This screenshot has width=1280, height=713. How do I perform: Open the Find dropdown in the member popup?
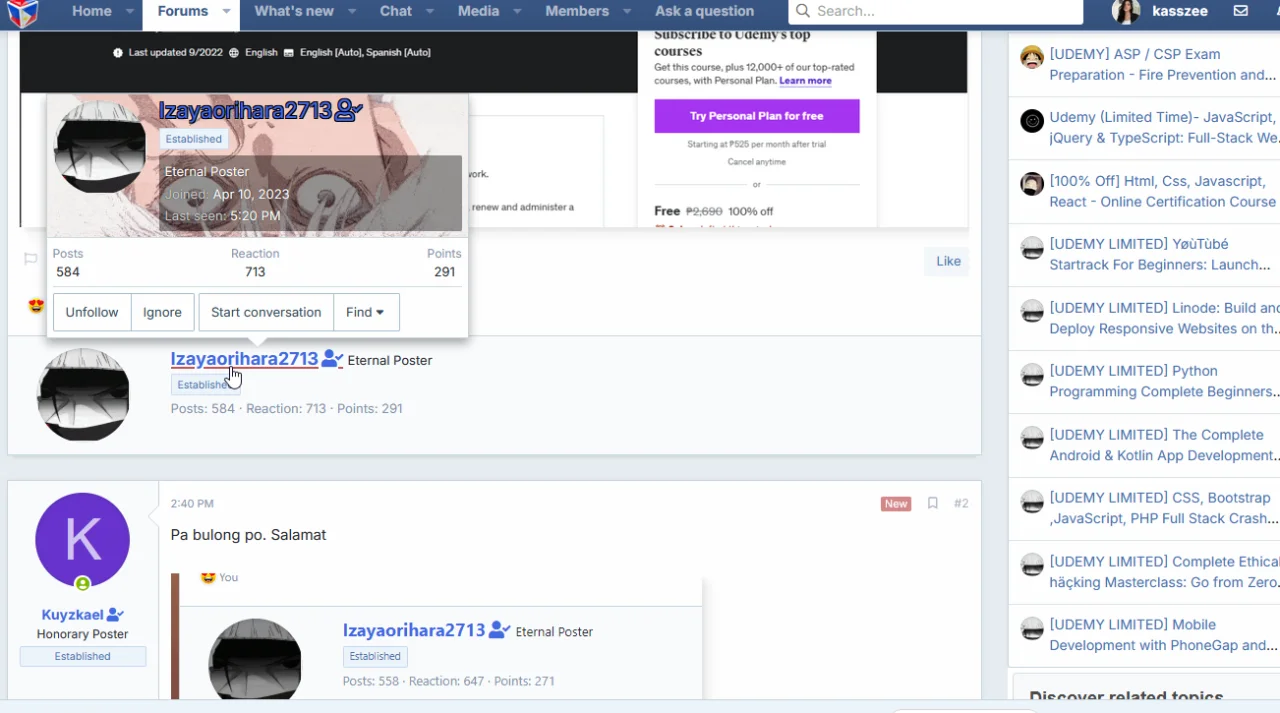366,312
